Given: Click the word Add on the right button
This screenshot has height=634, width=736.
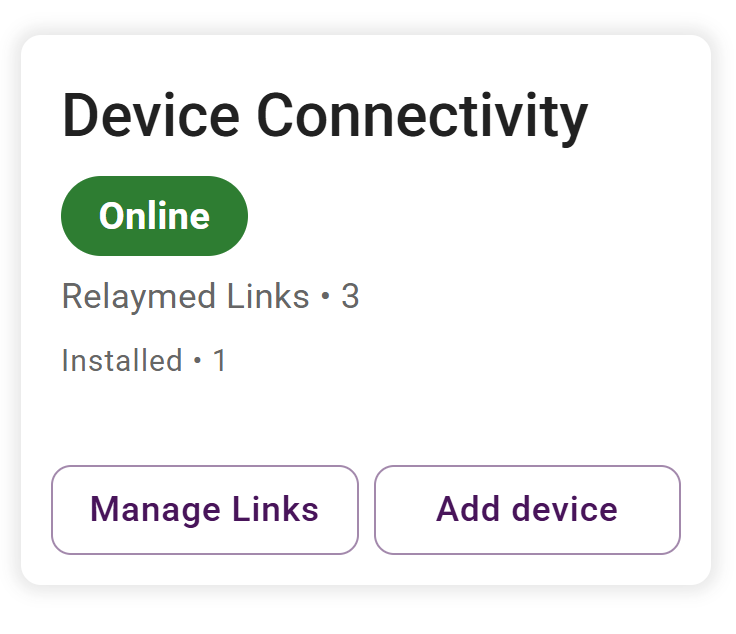Looking at the screenshot, I should pos(468,510).
